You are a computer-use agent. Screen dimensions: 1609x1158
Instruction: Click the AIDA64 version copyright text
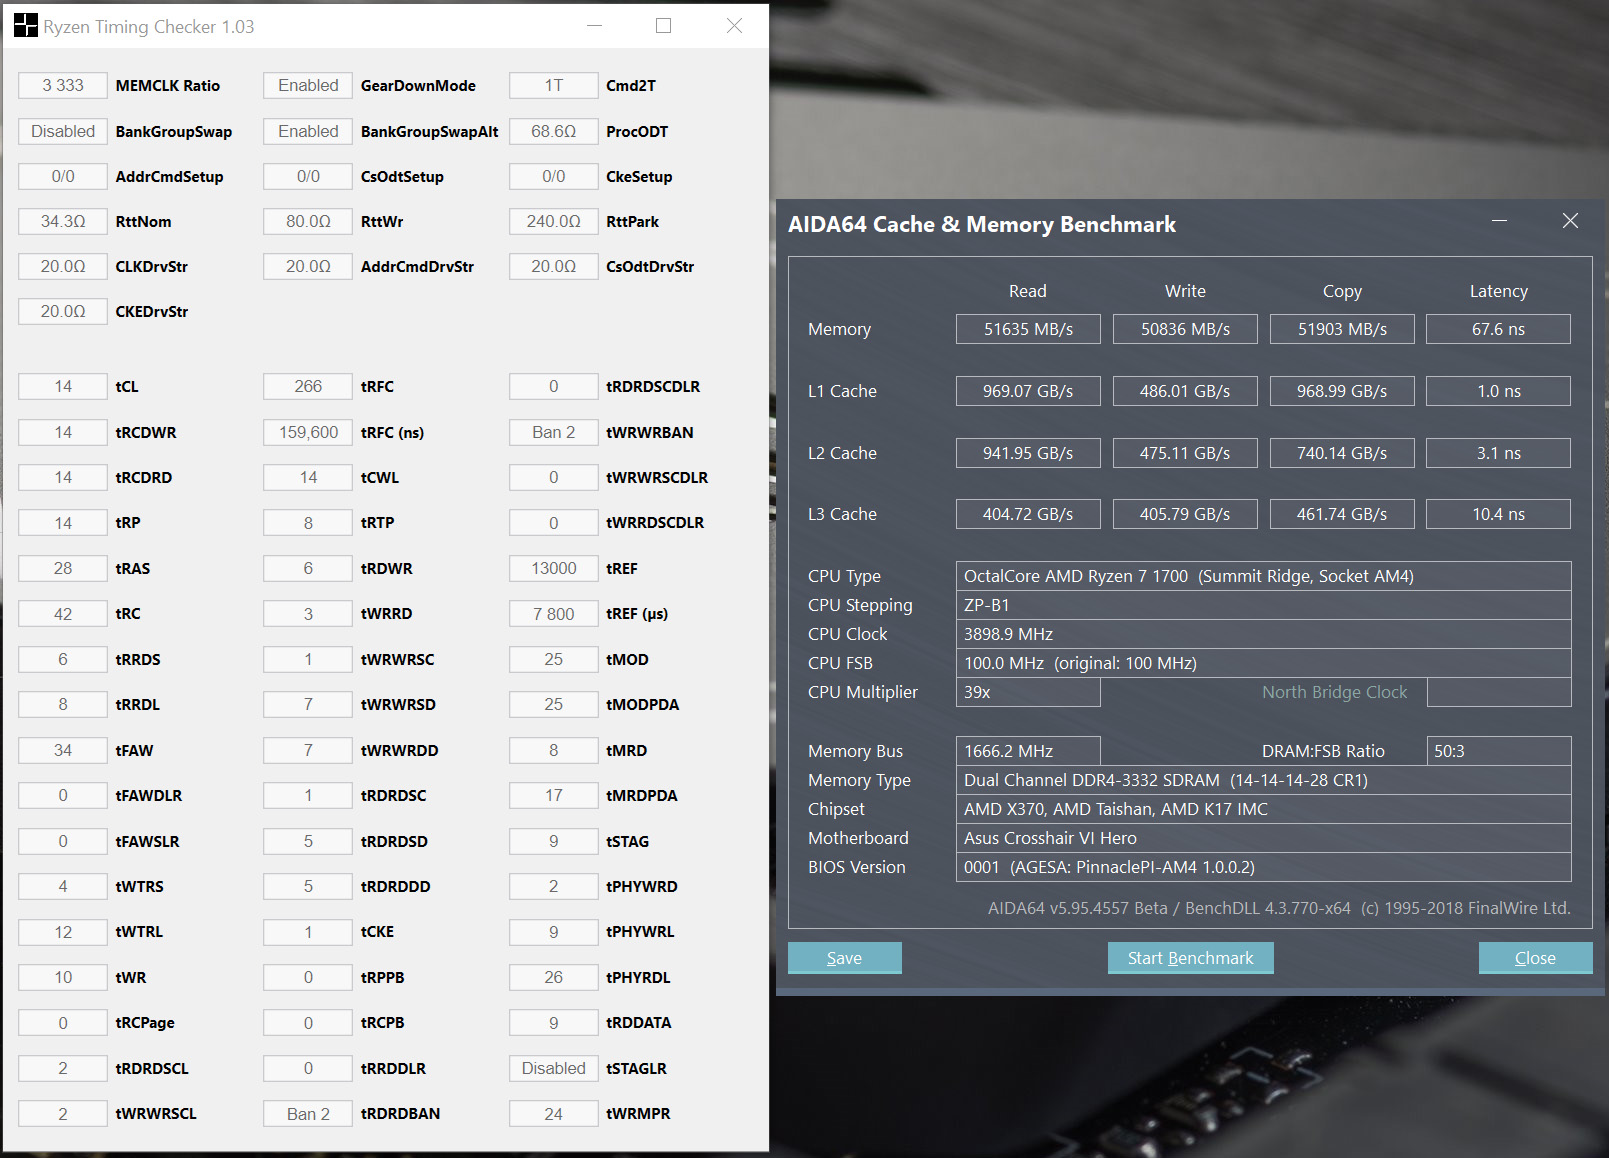1279,908
